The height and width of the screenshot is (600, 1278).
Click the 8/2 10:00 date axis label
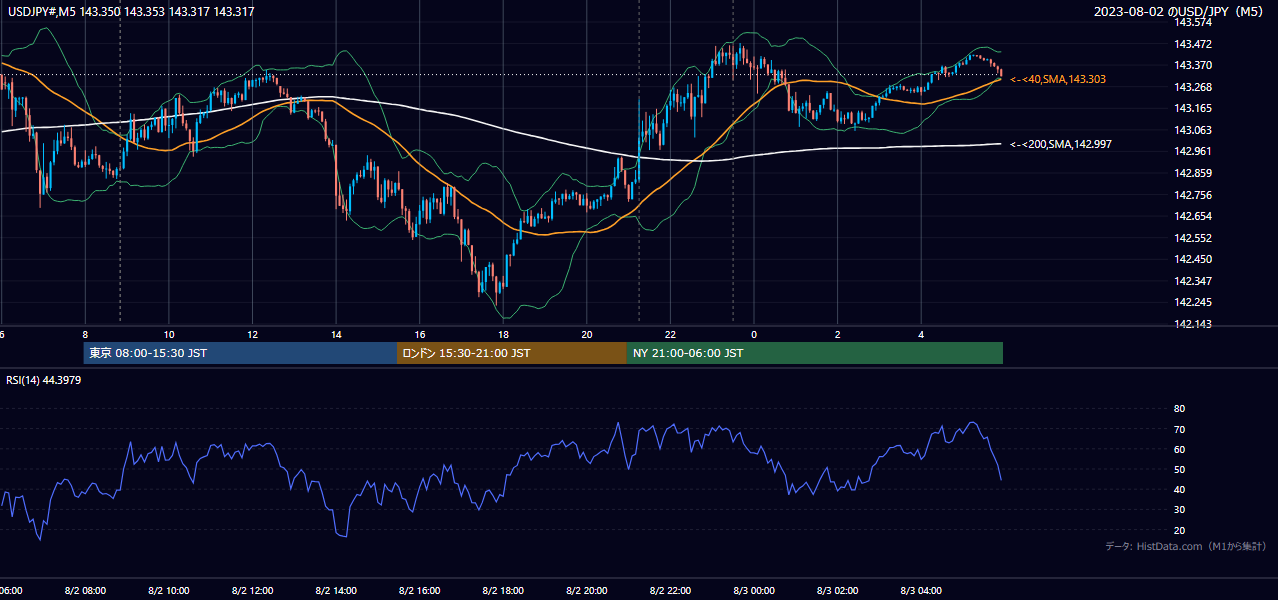pyautogui.click(x=169, y=591)
